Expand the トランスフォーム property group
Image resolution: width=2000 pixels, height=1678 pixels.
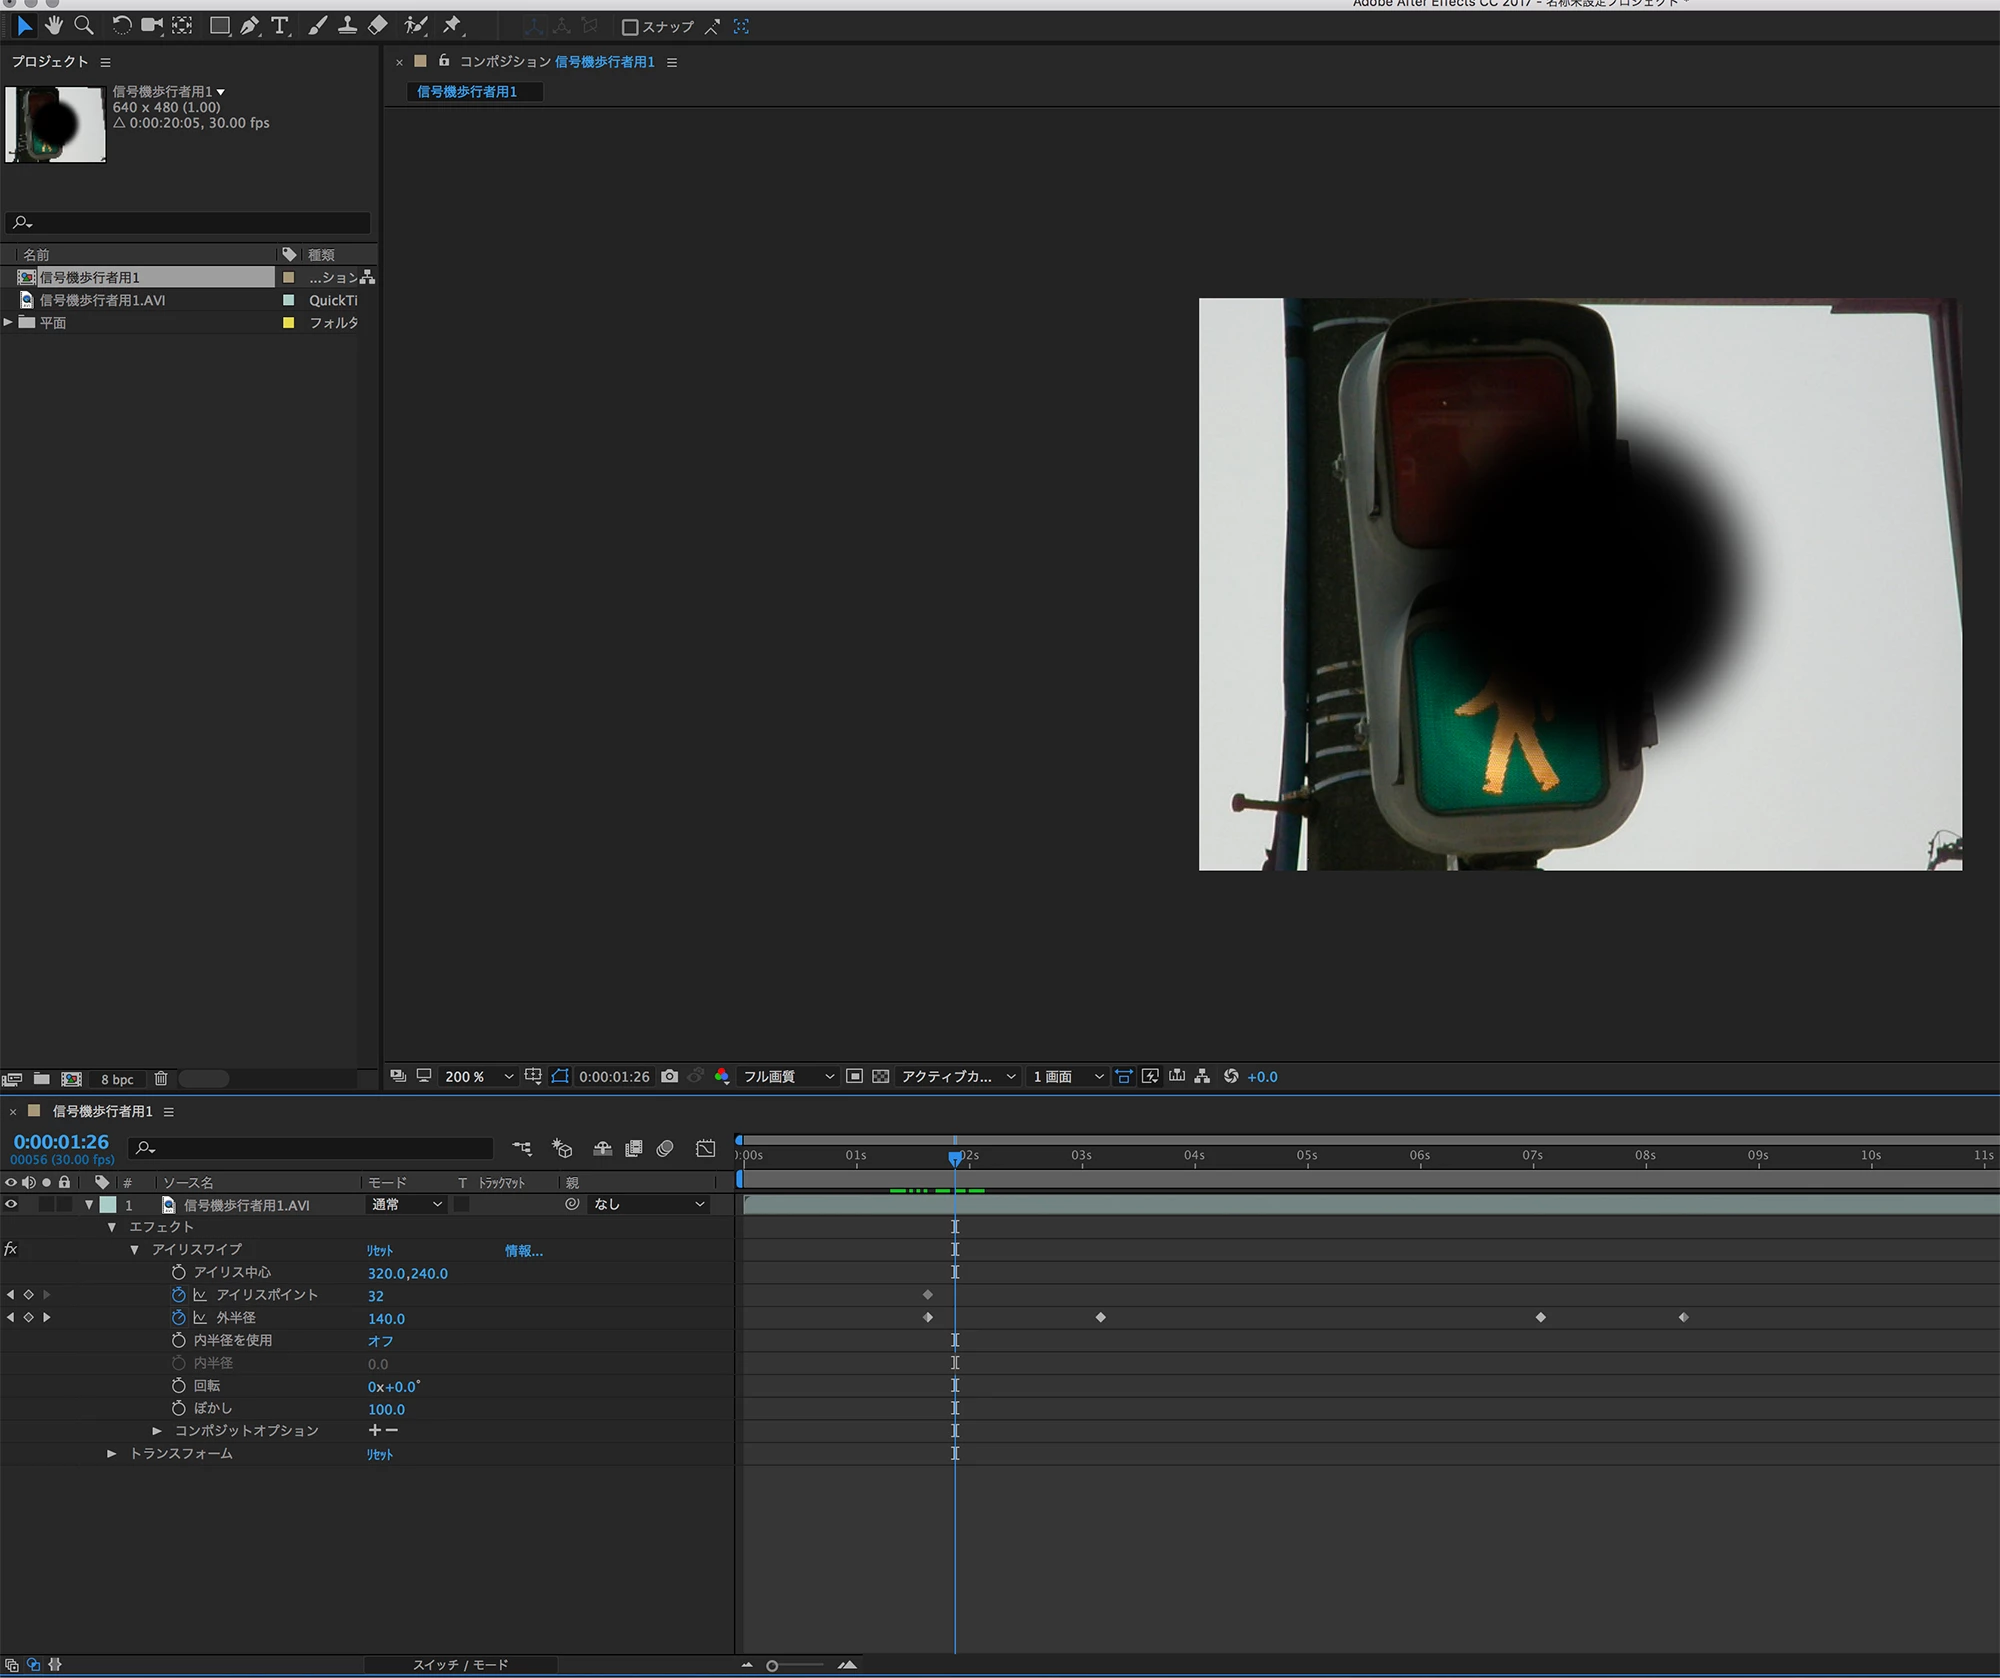coord(112,1453)
